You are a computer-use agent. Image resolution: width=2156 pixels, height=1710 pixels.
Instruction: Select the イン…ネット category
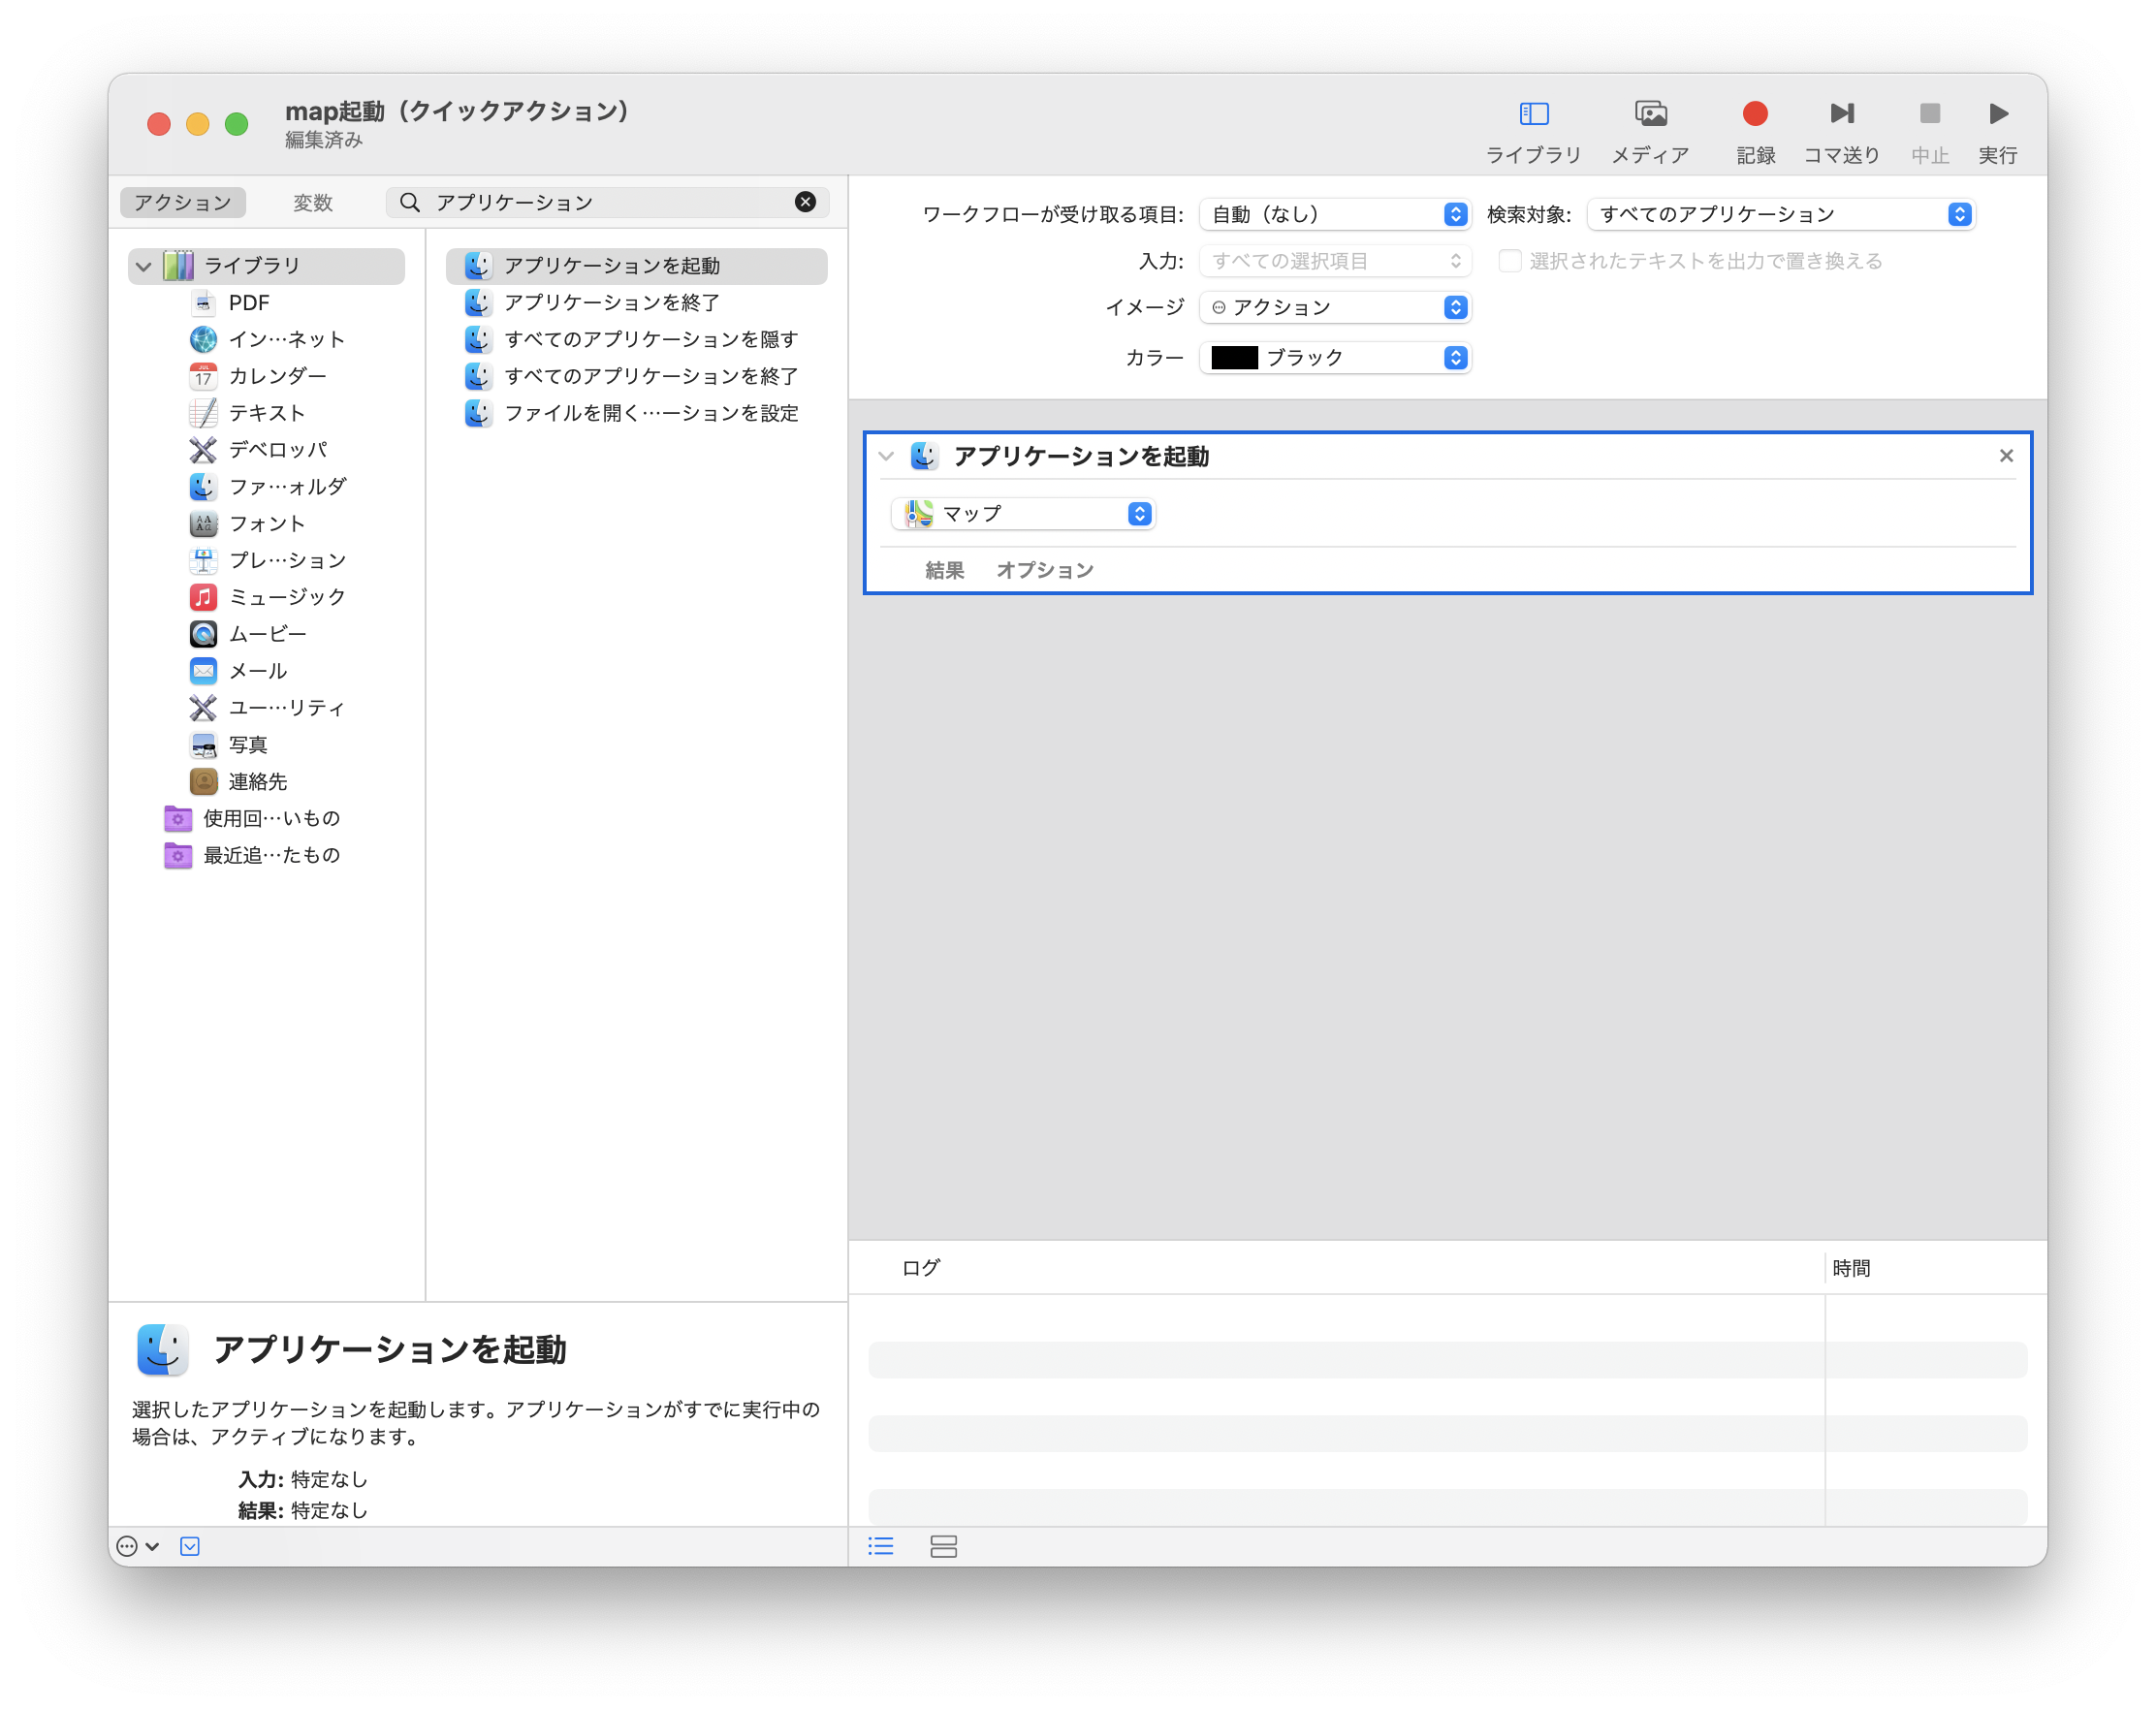click(267, 339)
